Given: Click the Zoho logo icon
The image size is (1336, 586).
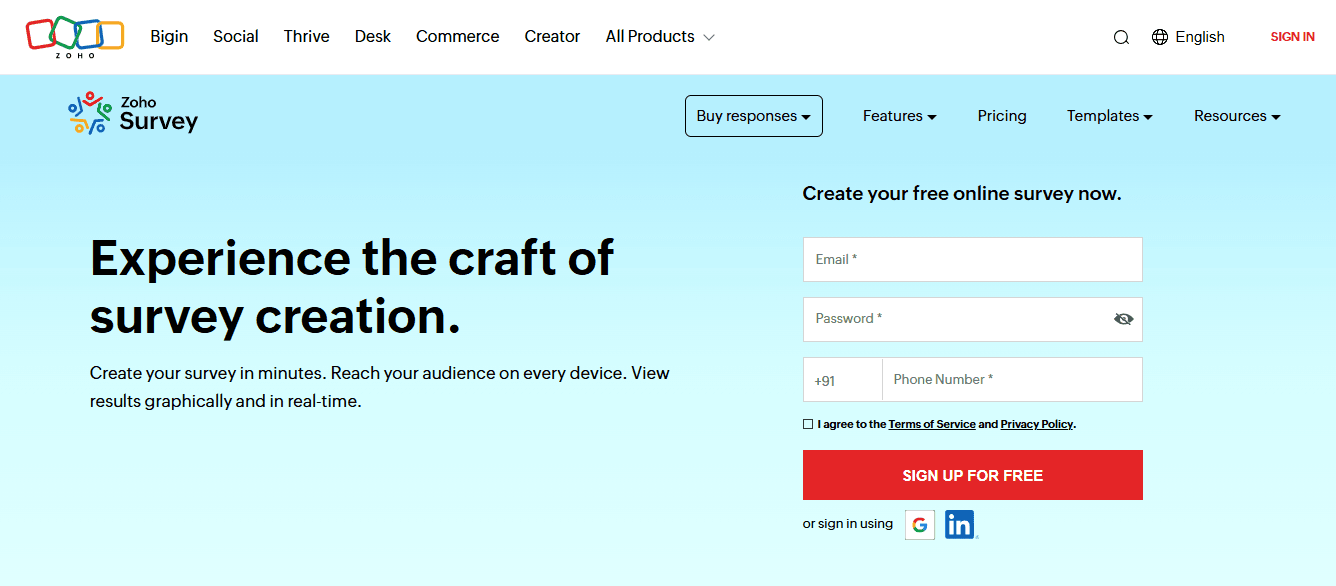Looking at the screenshot, I should coord(75,36).
